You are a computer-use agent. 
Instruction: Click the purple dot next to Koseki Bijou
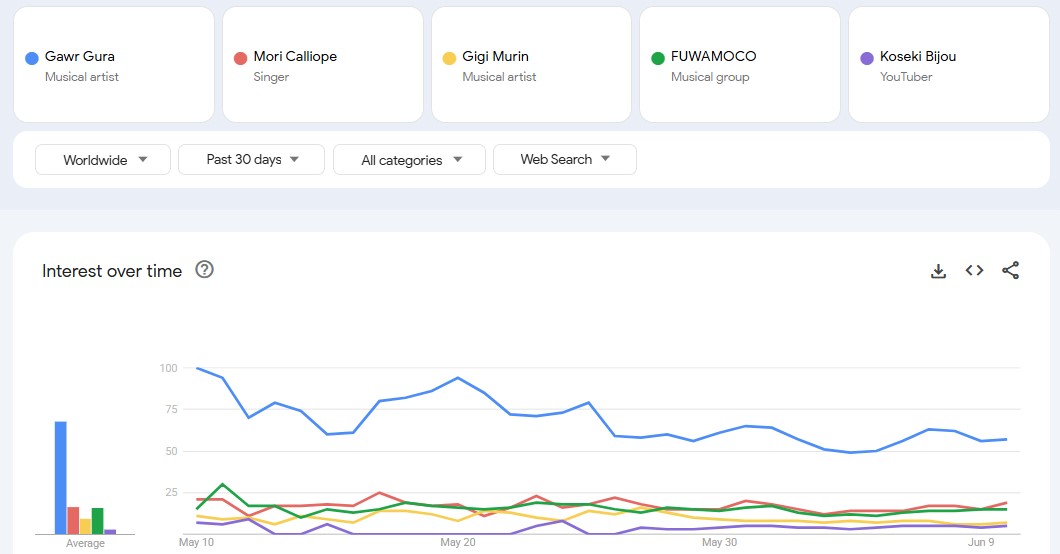[867, 59]
